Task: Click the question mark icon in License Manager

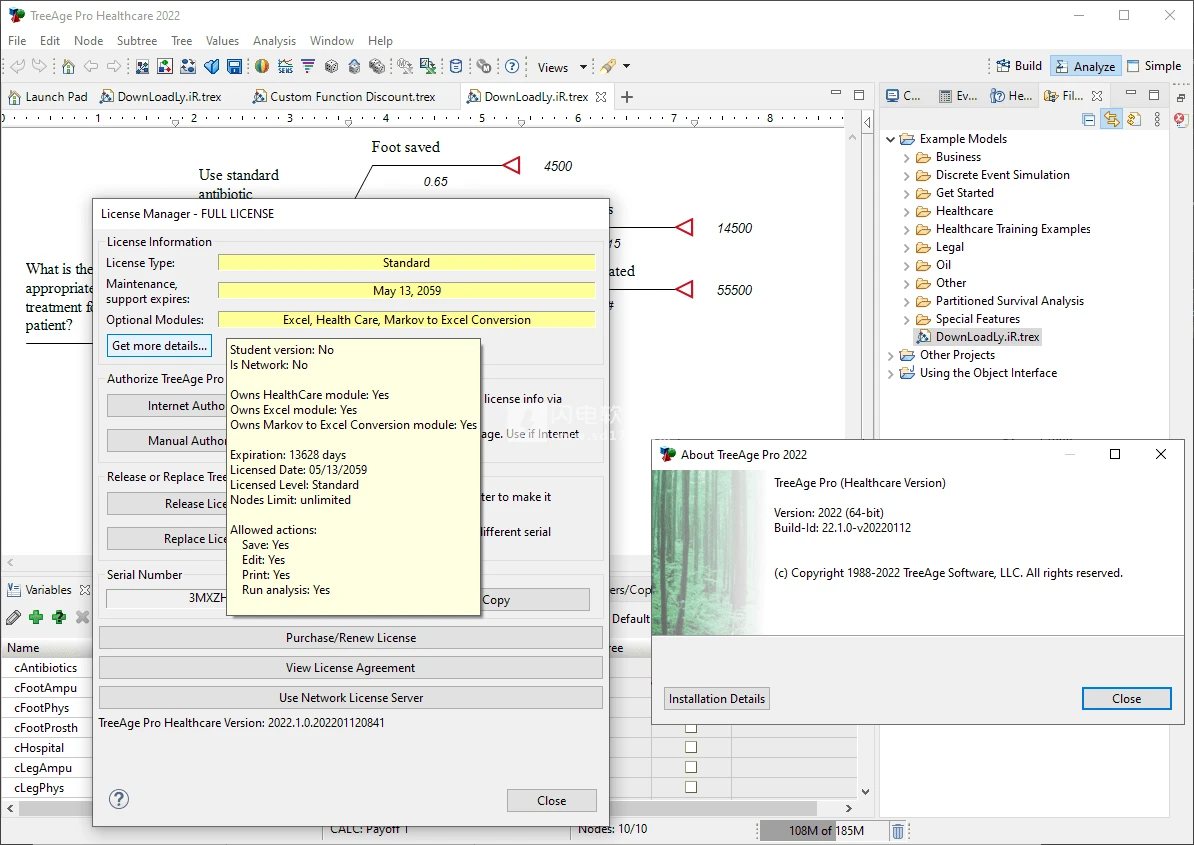Action: 119,799
